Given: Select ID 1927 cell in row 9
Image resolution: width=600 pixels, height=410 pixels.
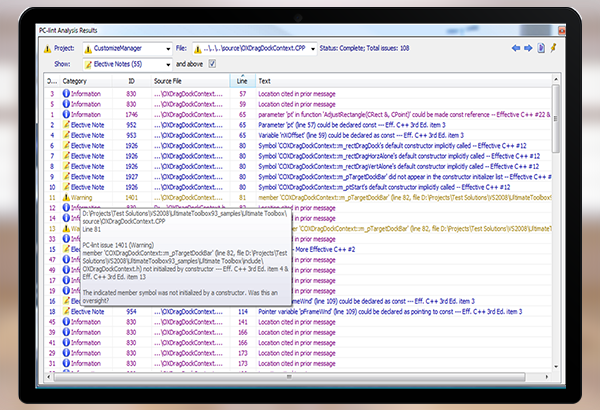Looking at the screenshot, I should [131, 176].
